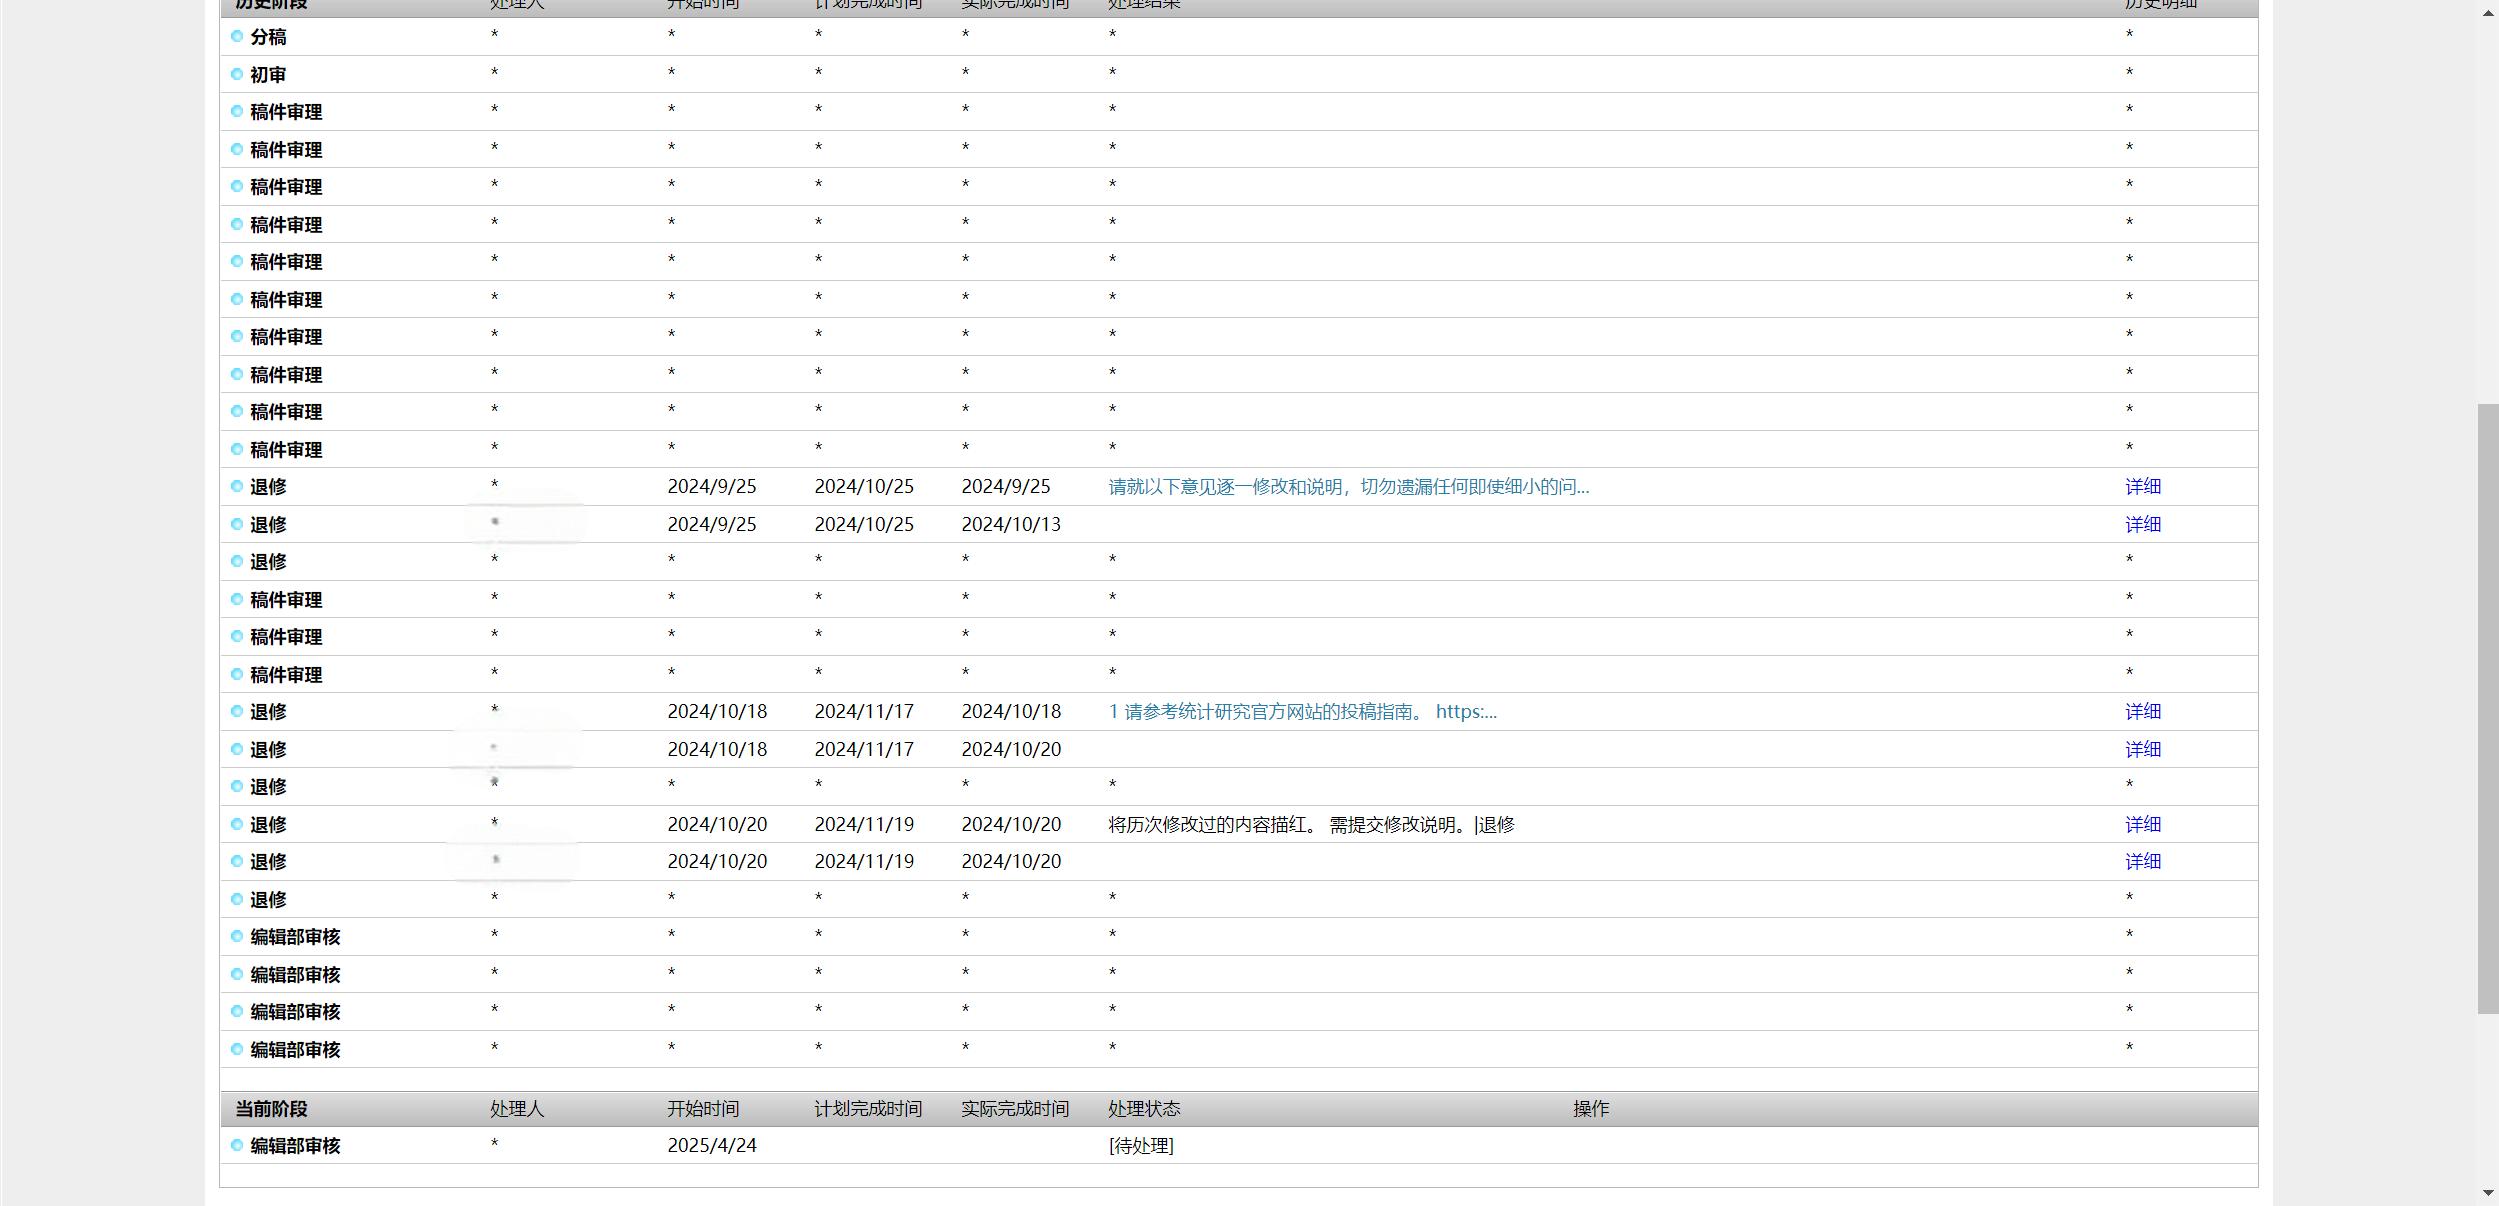Click bullet icon of 退修 row finished 2024/10/13
The image size is (2499, 1206).
pyautogui.click(x=237, y=524)
